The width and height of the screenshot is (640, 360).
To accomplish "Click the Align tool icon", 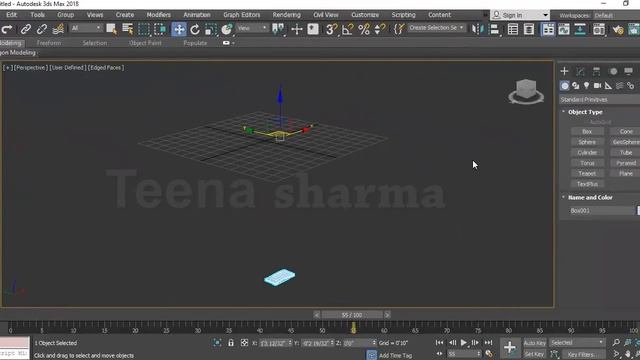I will click(494, 29).
